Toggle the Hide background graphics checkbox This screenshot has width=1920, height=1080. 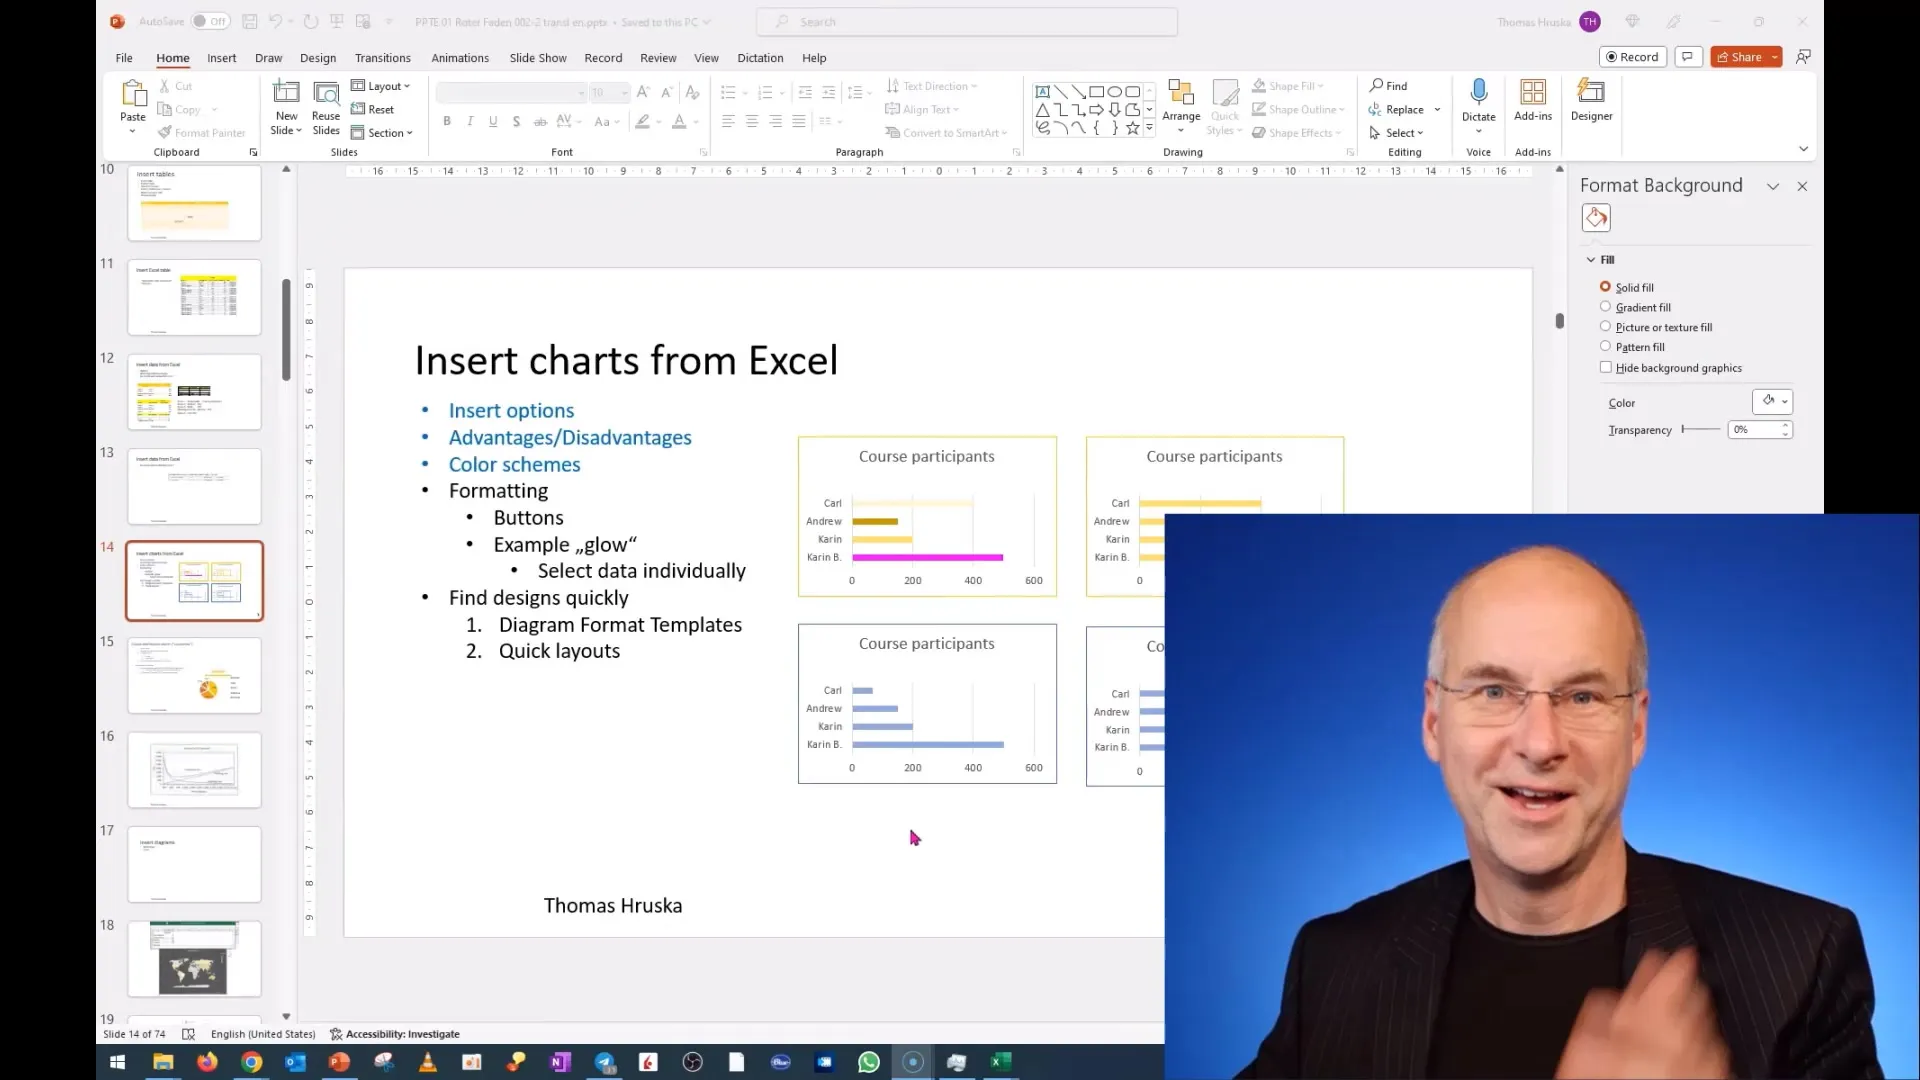(1605, 367)
